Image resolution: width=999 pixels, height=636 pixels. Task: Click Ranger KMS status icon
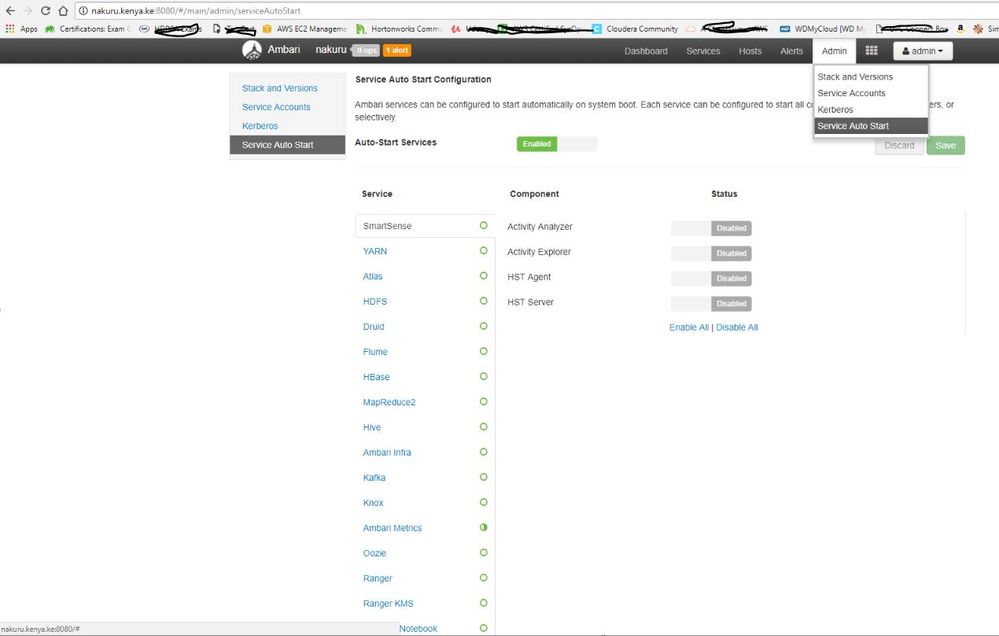coord(484,603)
